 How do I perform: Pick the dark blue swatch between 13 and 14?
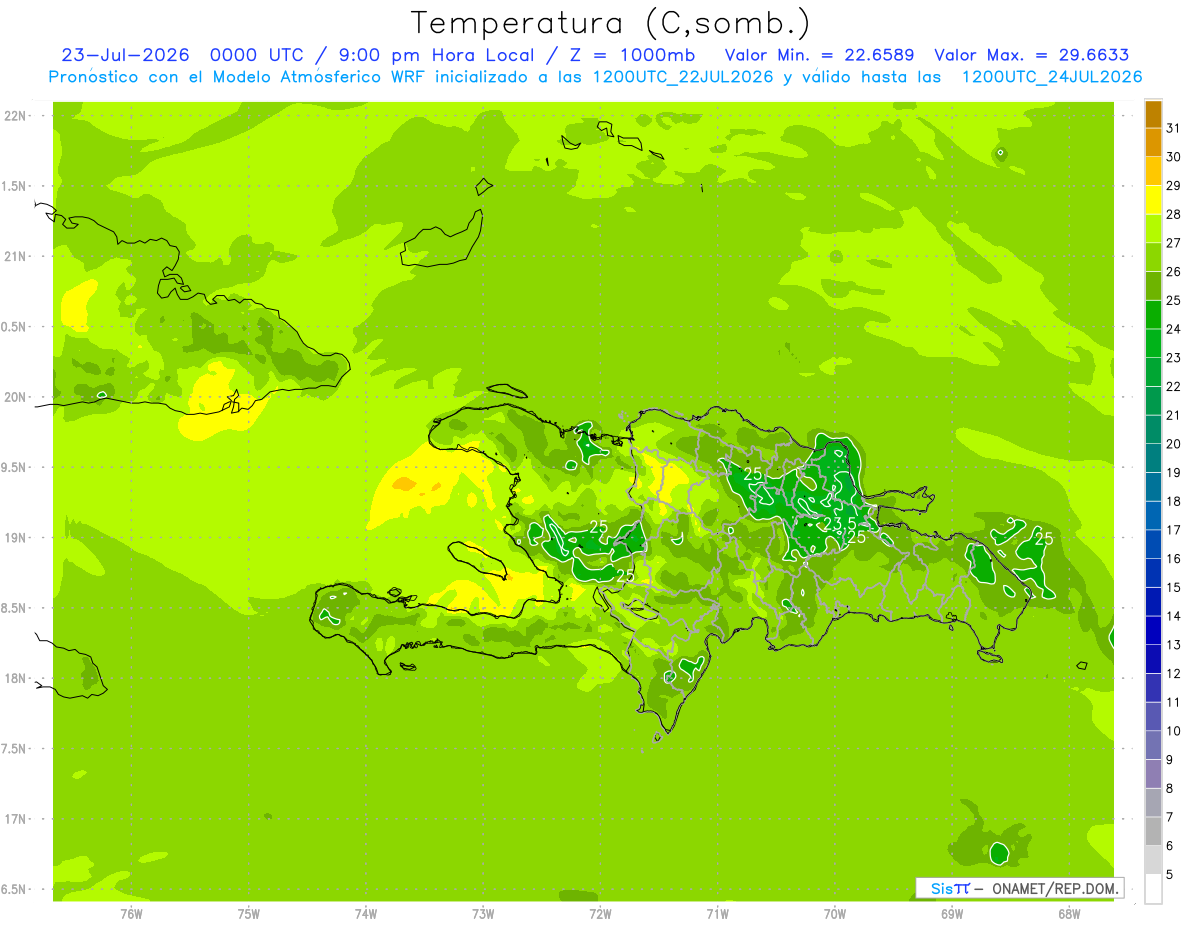click(1153, 631)
